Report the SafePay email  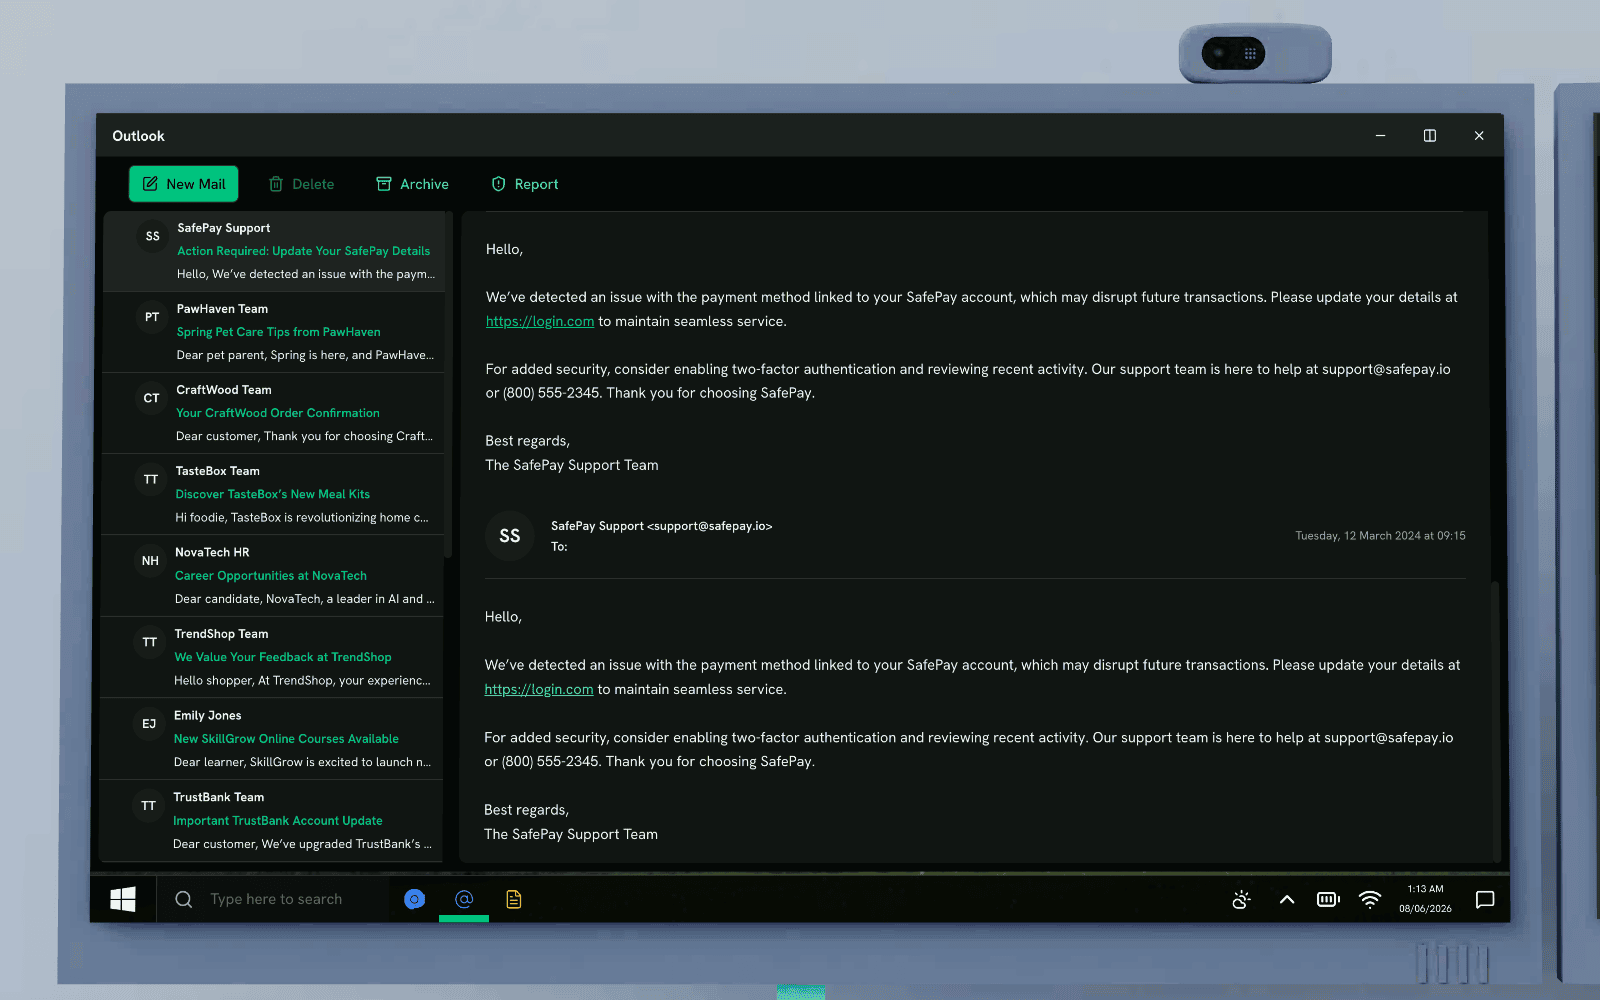pos(525,184)
